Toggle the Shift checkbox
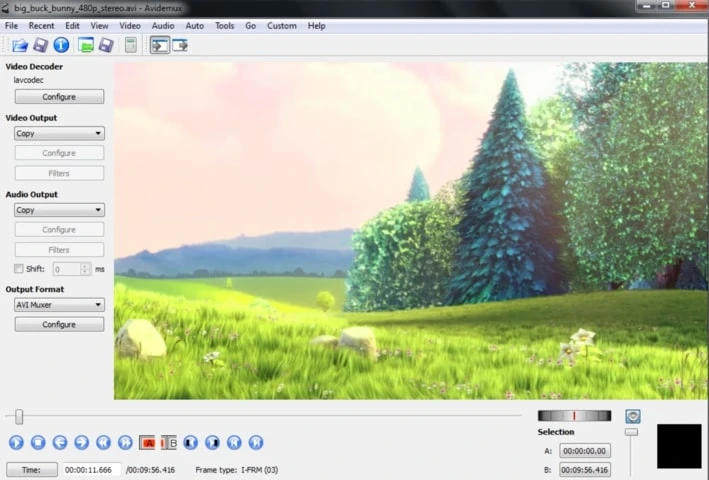This screenshot has width=709, height=480. coord(19,269)
